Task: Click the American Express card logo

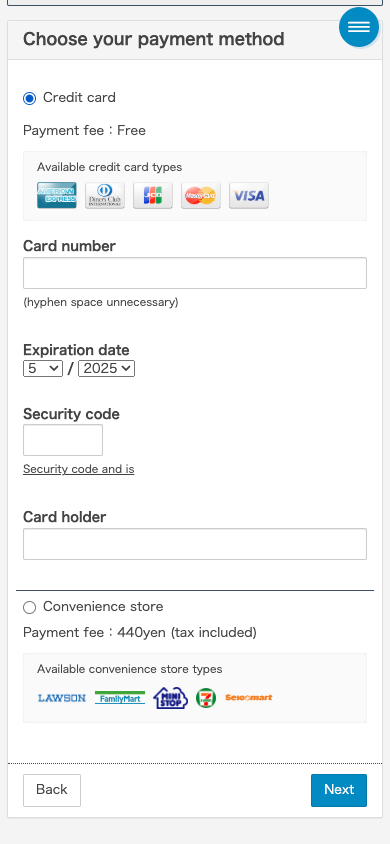Action: tap(56, 195)
